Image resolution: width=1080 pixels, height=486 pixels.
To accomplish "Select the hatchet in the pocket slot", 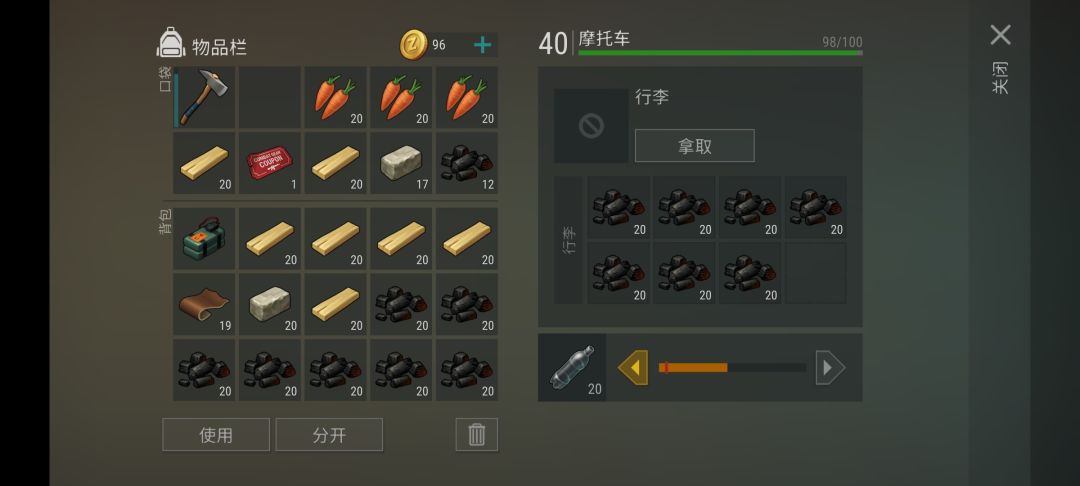I will (x=205, y=97).
